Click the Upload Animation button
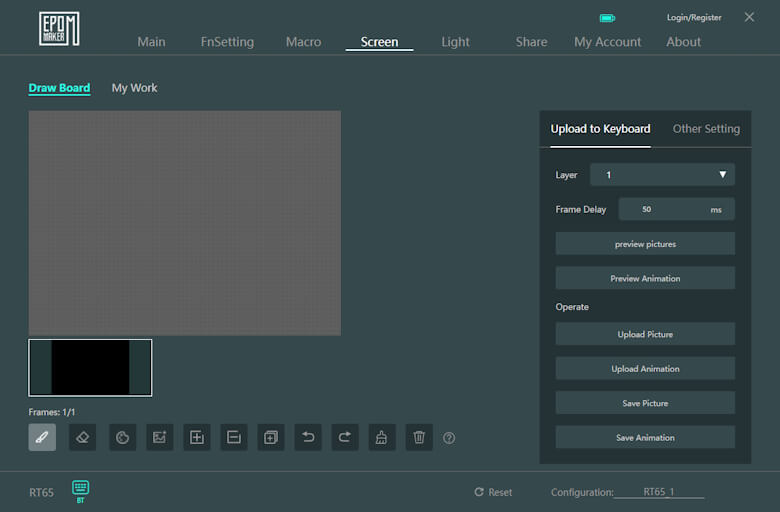This screenshot has width=780, height=512. click(x=645, y=369)
